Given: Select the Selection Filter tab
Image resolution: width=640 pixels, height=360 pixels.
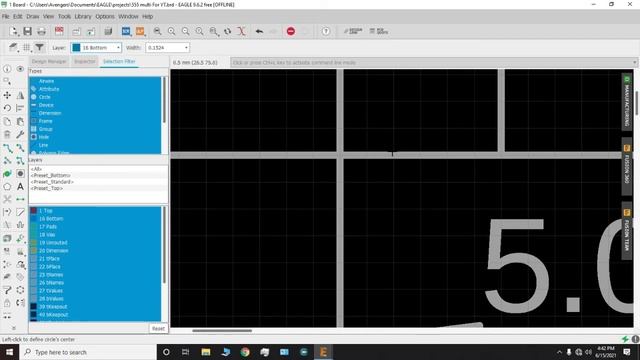Looking at the screenshot, I should pyautogui.click(x=119, y=61).
